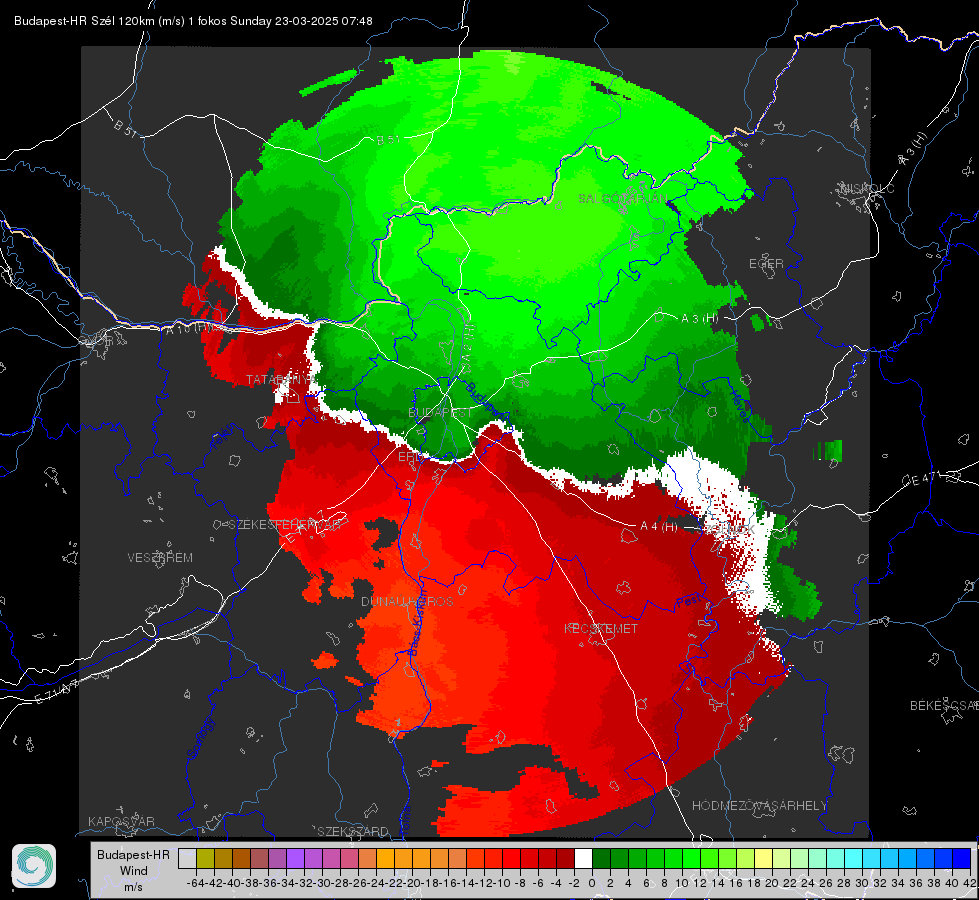This screenshot has width=979, height=900.
Task: Click the grey BUDAPEST city label
Action: pos(441,413)
